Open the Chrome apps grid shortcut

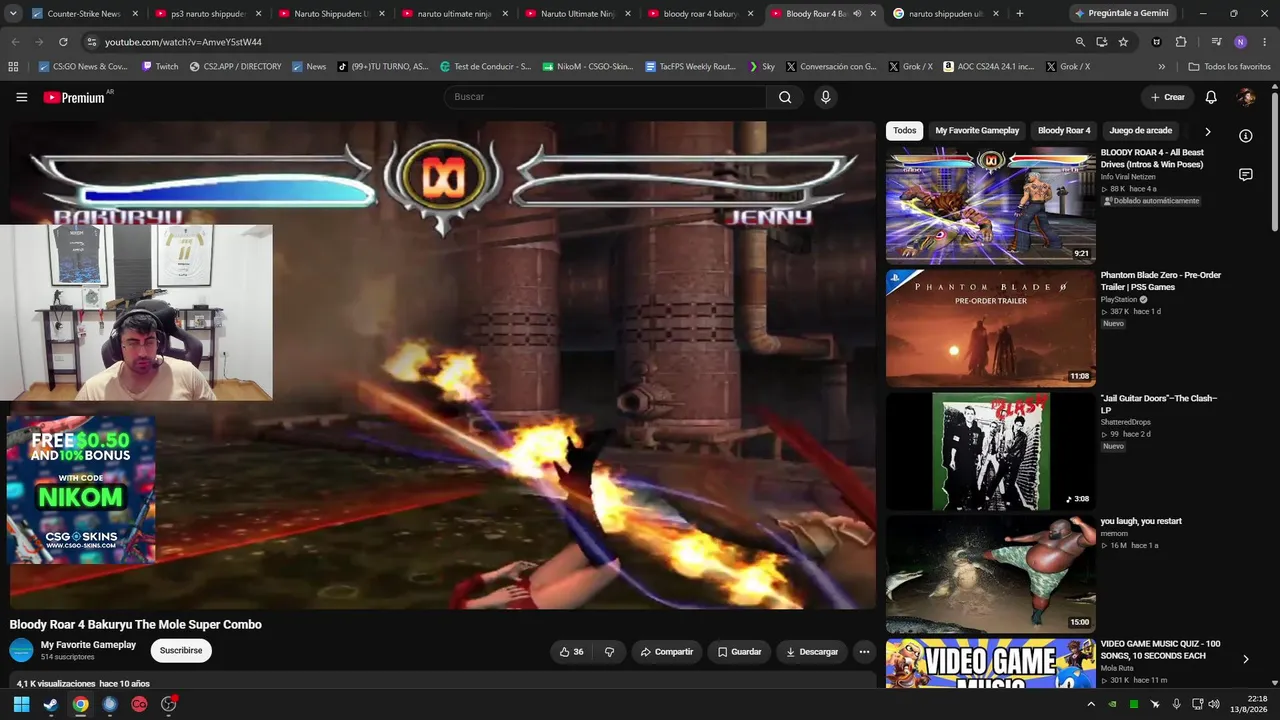pyautogui.click(x=13, y=67)
